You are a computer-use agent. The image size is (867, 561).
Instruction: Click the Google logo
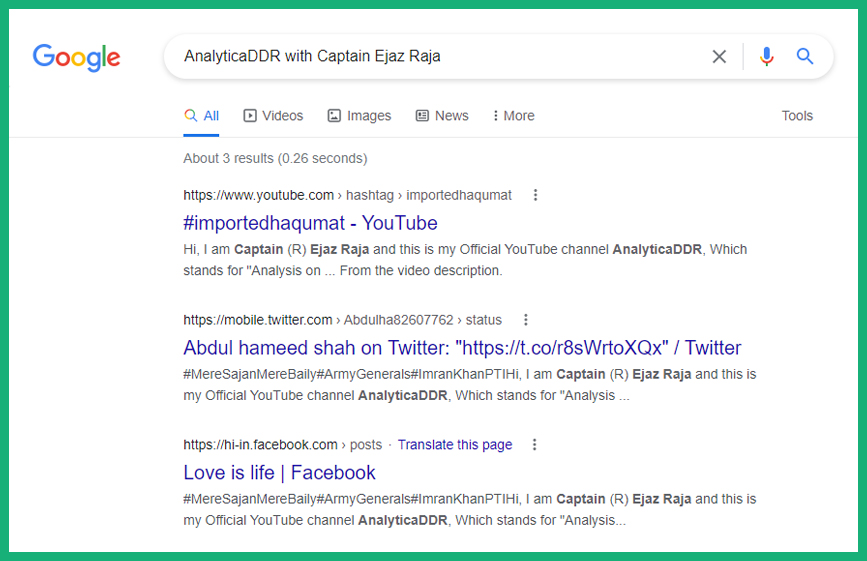click(76, 57)
